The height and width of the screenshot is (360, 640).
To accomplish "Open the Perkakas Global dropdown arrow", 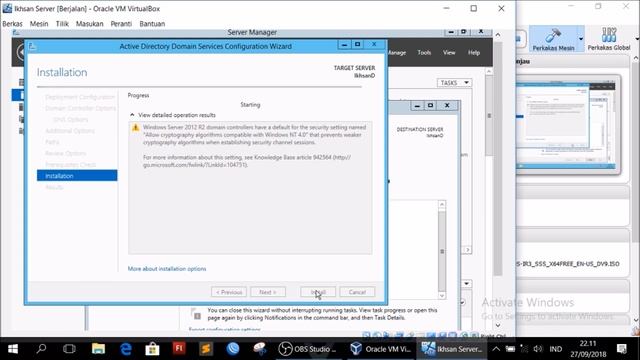I will (637, 39).
